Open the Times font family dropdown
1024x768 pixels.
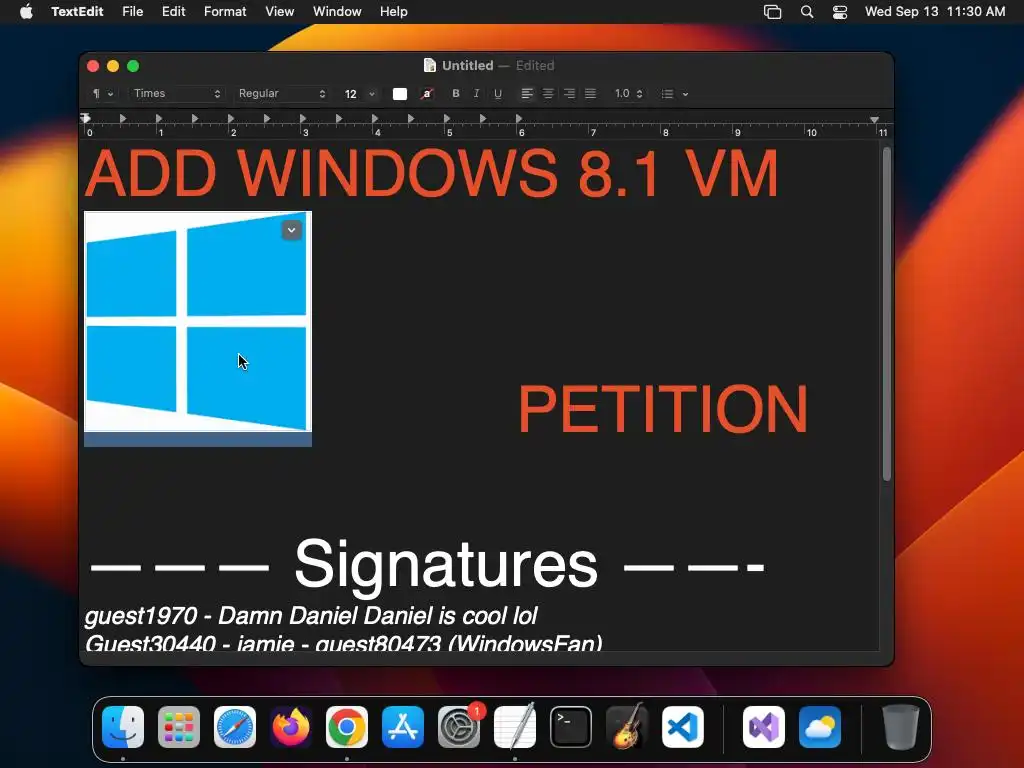tap(177, 94)
